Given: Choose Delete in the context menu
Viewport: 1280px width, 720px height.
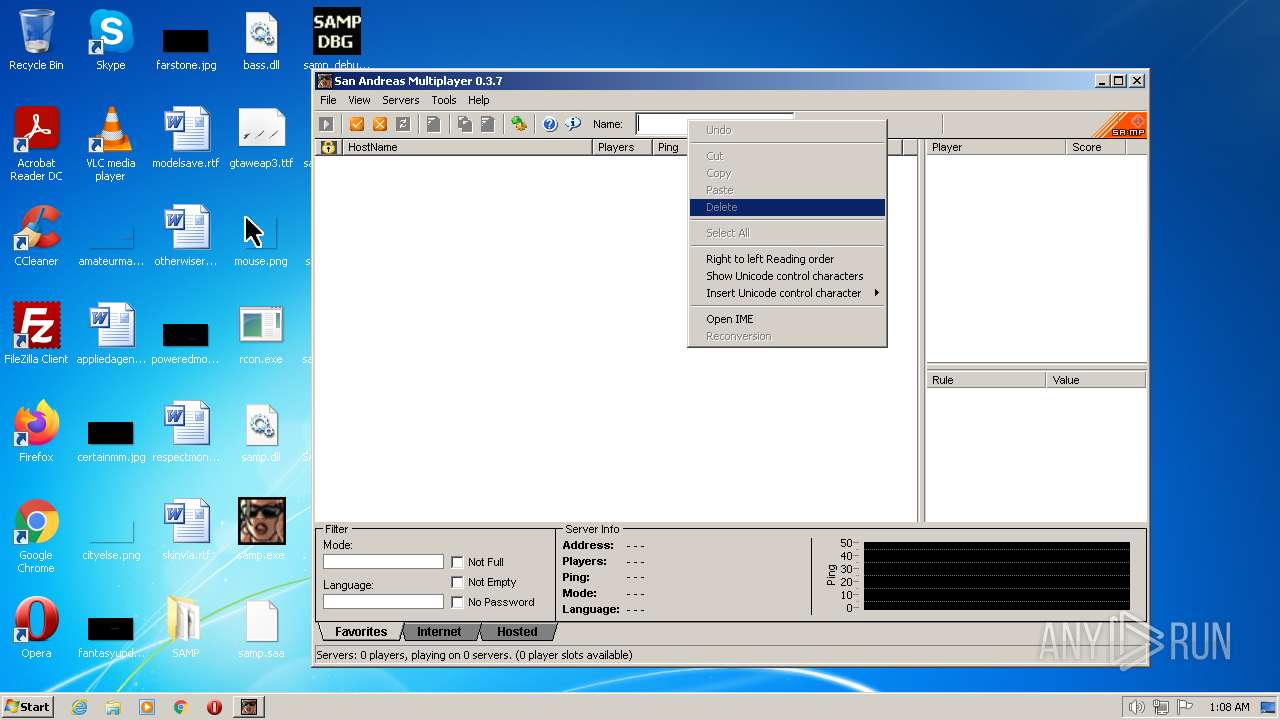Looking at the screenshot, I should point(787,207).
